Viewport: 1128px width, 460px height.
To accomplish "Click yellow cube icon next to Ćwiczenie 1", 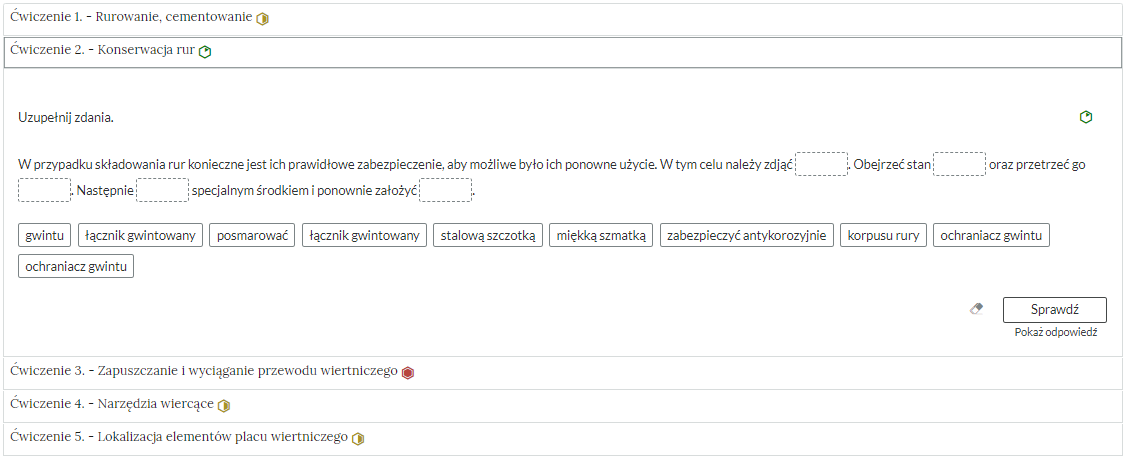I will [263, 19].
